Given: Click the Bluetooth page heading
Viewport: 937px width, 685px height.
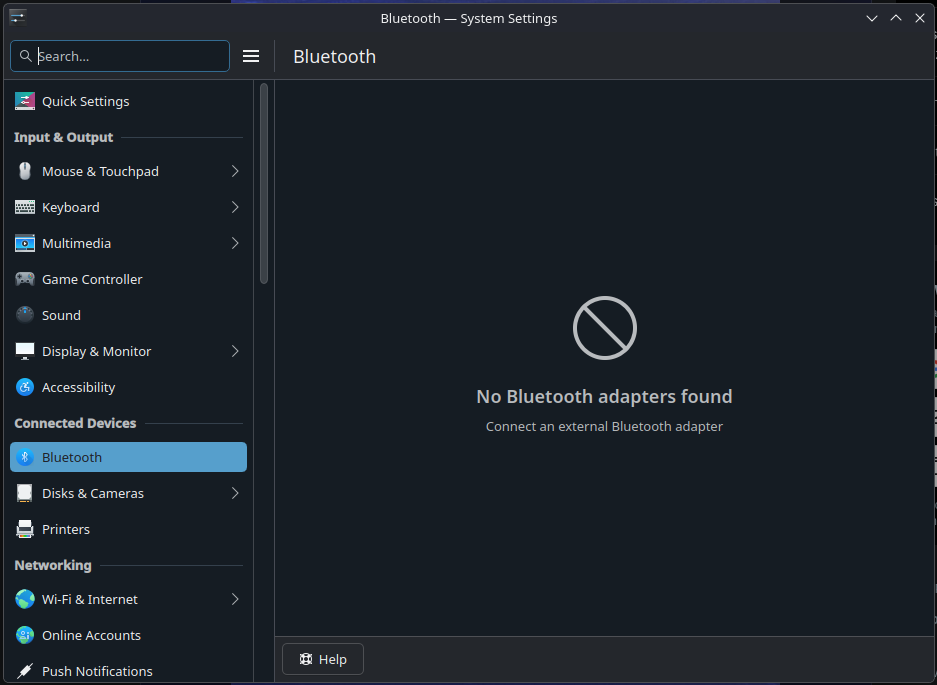Looking at the screenshot, I should [335, 56].
